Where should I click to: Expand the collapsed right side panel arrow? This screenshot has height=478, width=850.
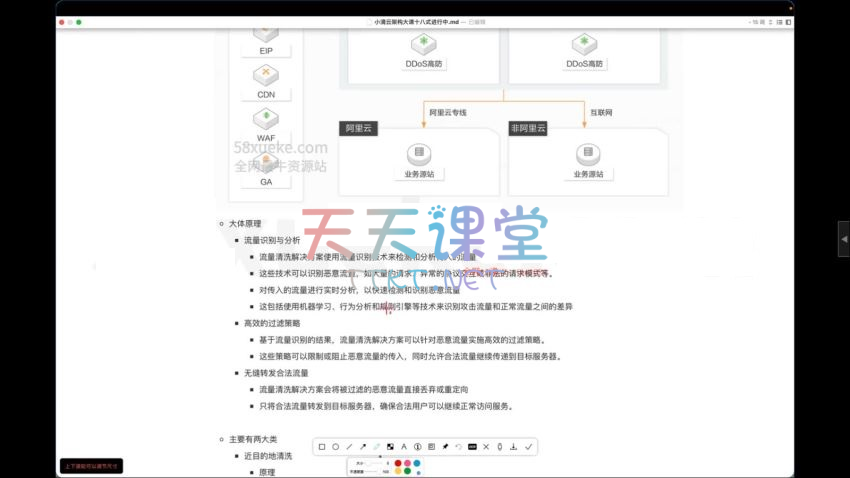pyautogui.click(x=843, y=239)
